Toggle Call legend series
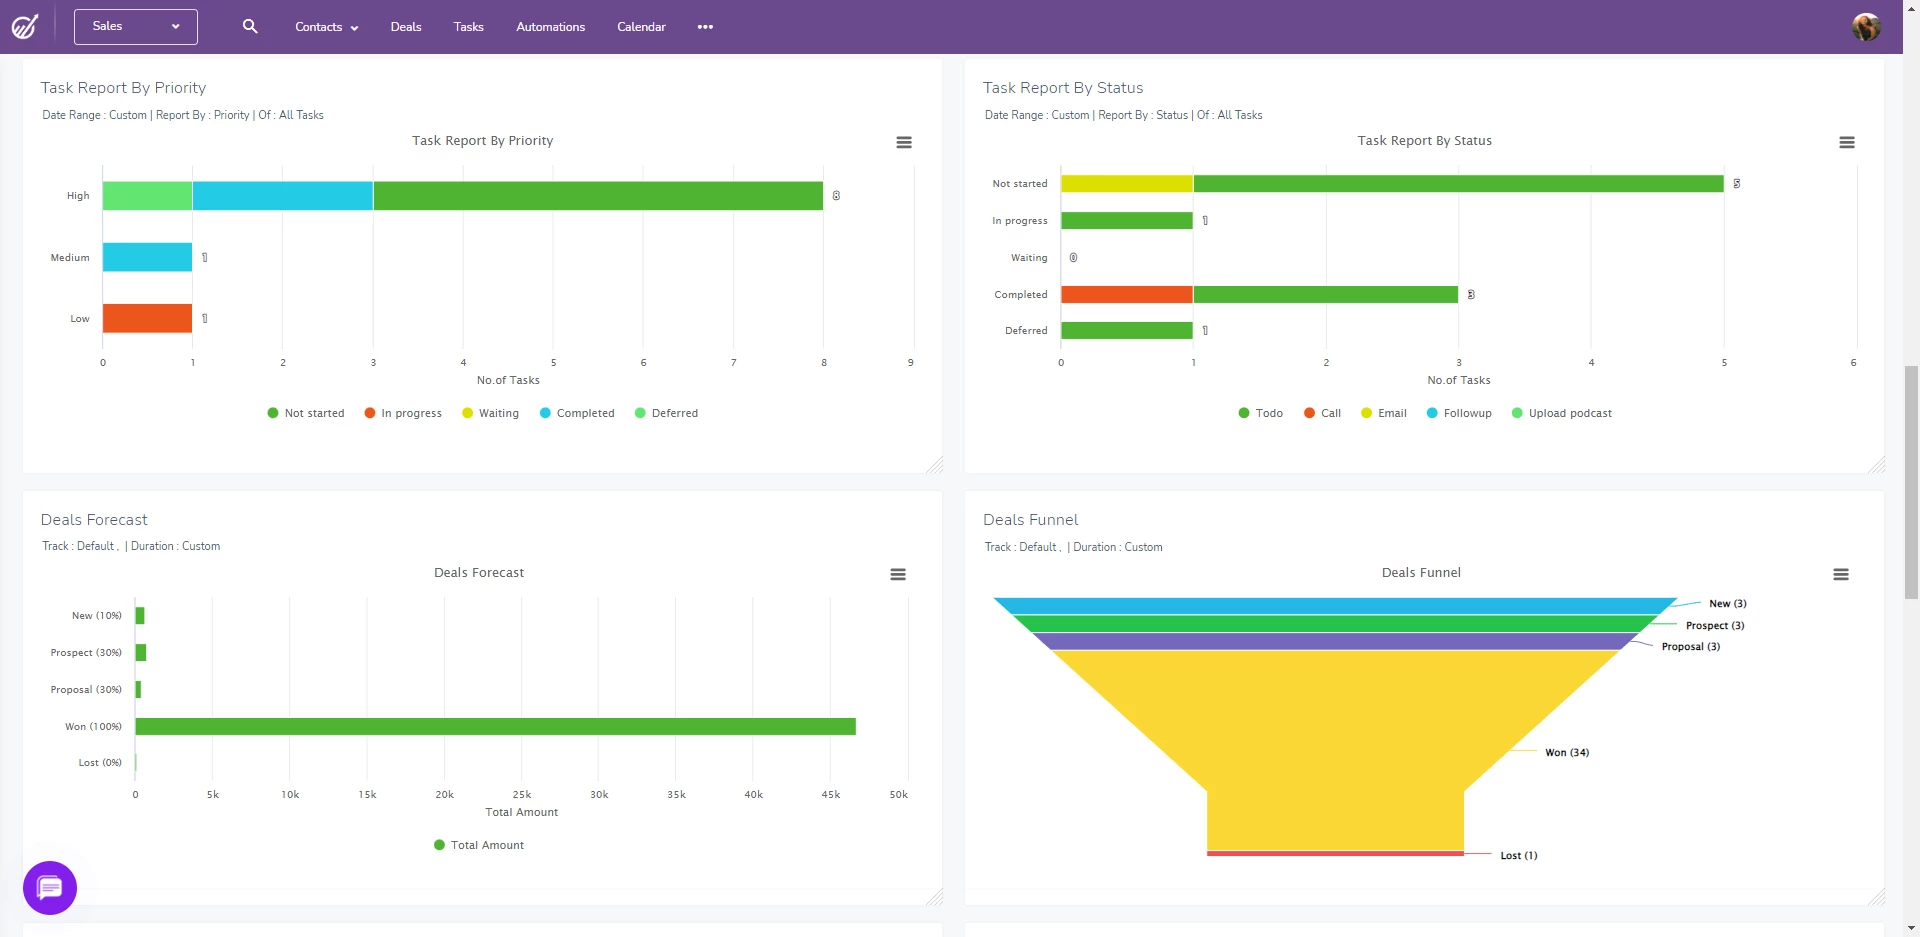This screenshot has height=937, width=1920. 1322,413
